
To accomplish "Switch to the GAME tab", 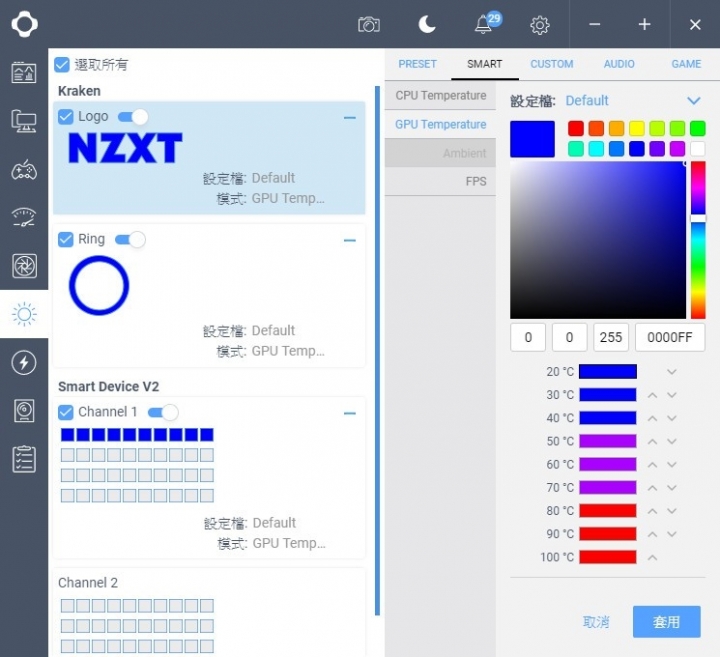I will 686,64.
